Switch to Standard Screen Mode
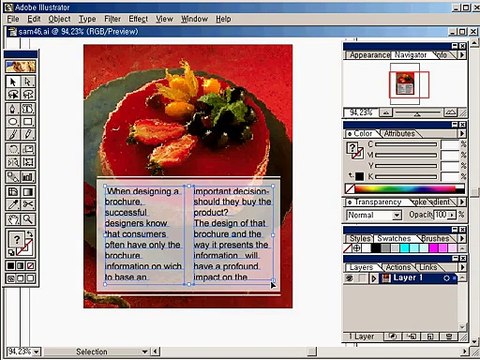 pos(11,278)
